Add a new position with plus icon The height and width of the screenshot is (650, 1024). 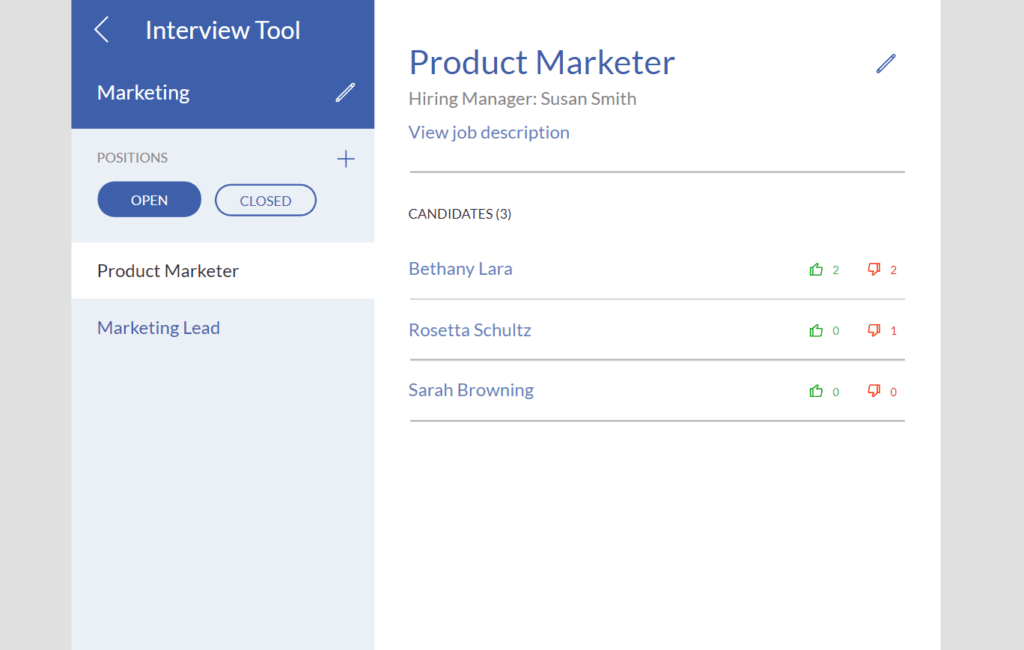[x=345, y=159]
